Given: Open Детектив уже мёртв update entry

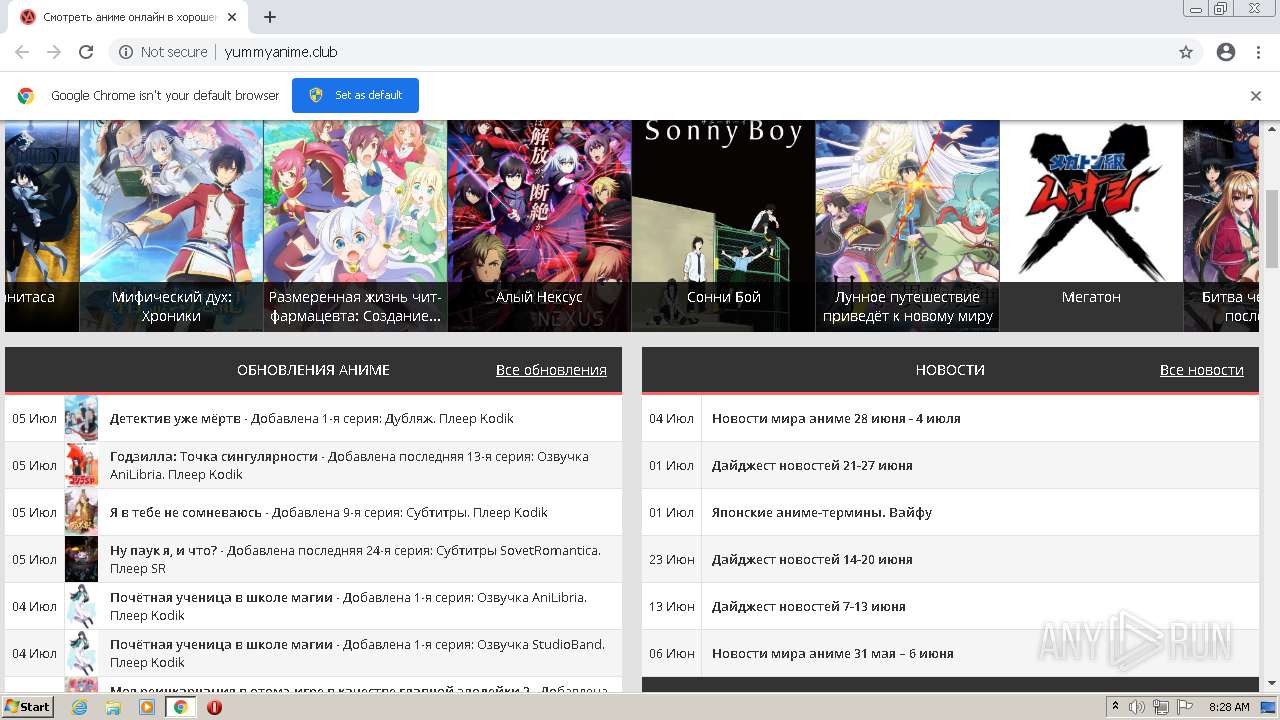Looking at the screenshot, I should (312, 418).
